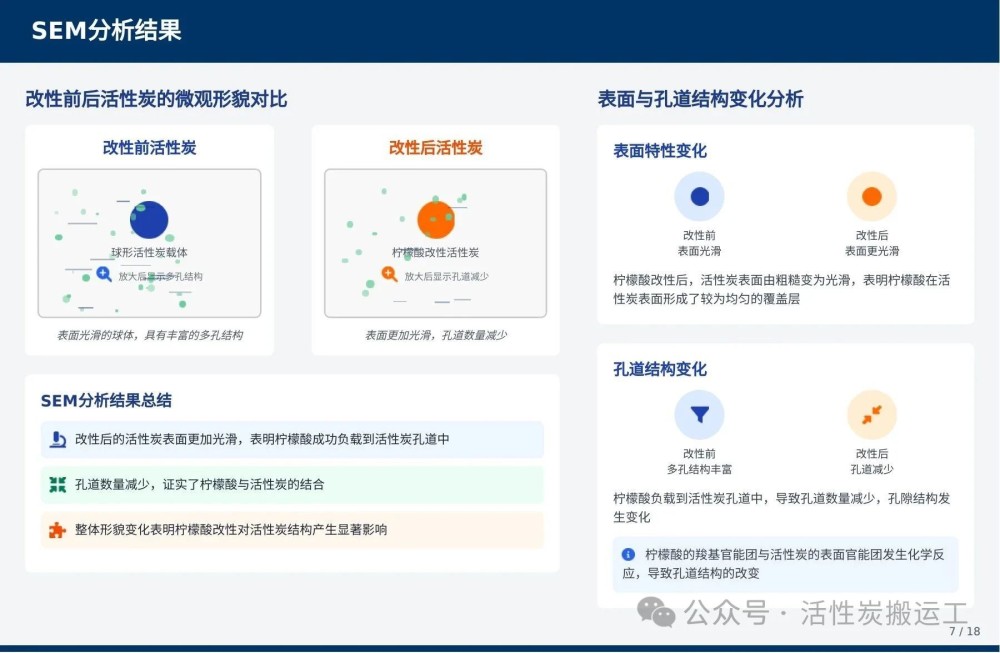Image resolution: width=1000 pixels, height=653 pixels.
Task: Click the 表面特性变化 section heading
Action: coord(660,151)
